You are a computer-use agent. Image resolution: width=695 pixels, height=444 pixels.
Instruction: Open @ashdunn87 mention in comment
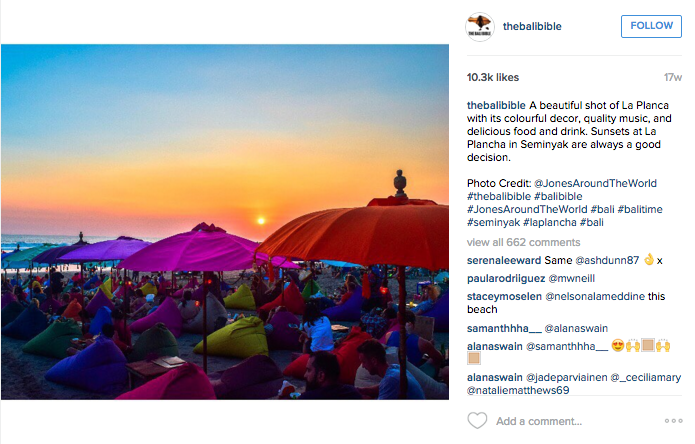[x=607, y=261]
